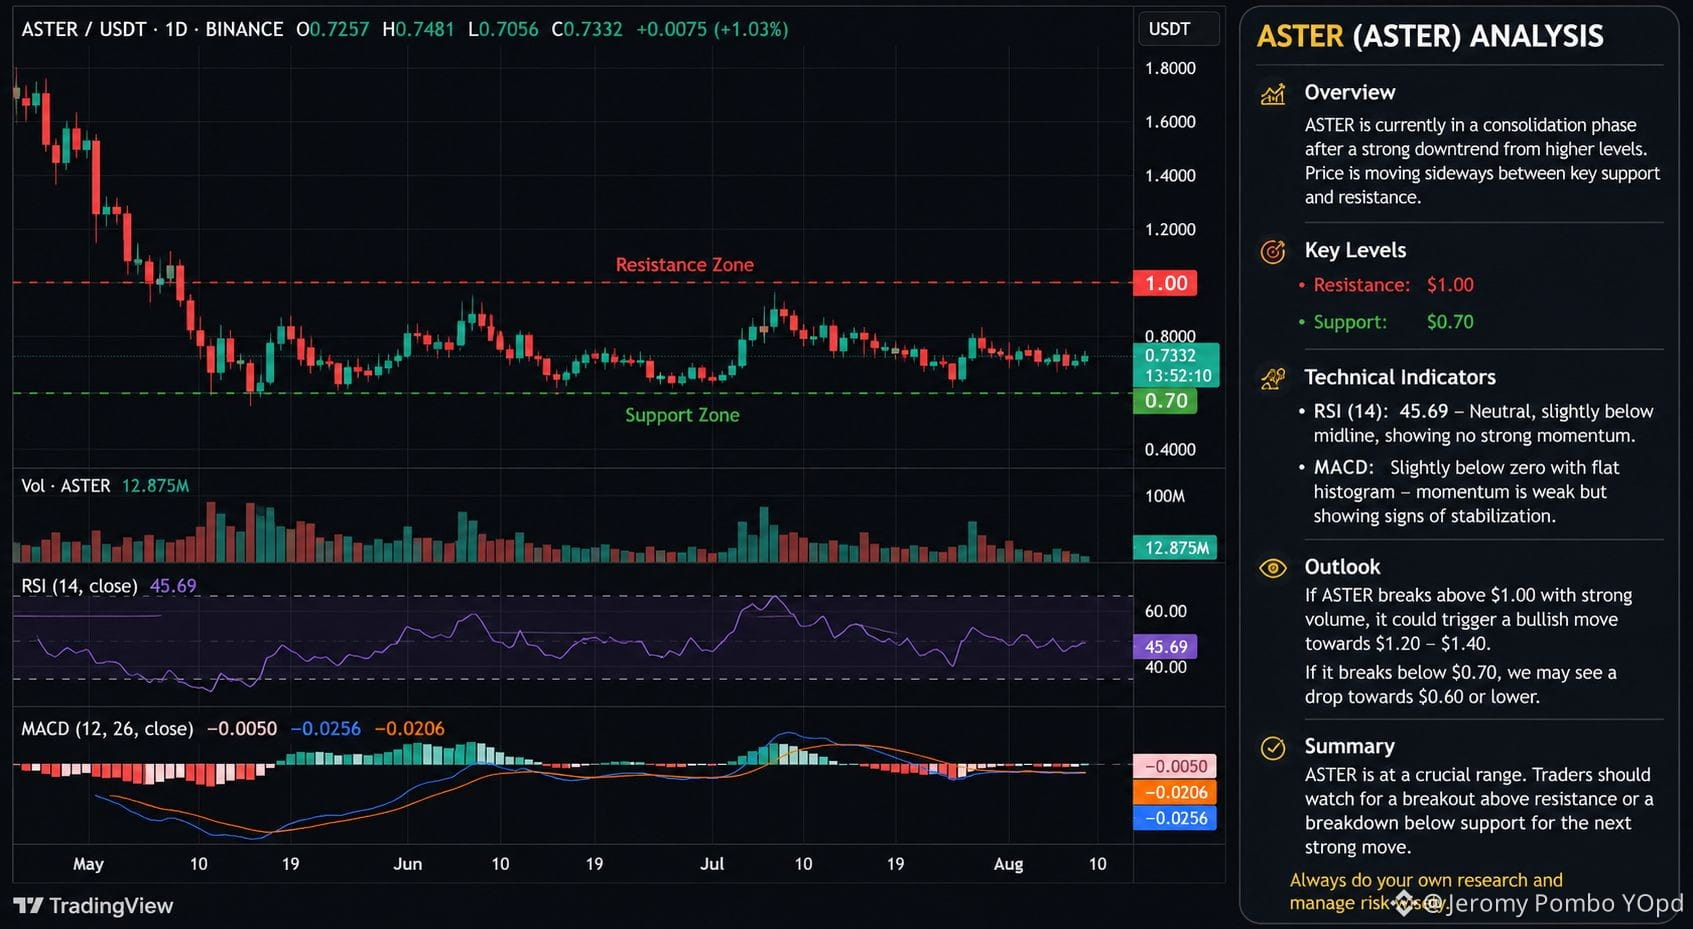The height and width of the screenshot is (929, 1693).
Task: Select the 1D timeframe label
Action: click(176, 29)
